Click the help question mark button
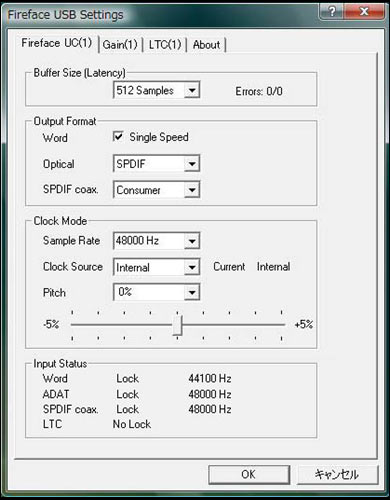This screenshot has width=390, height=500. click(331, 12)
